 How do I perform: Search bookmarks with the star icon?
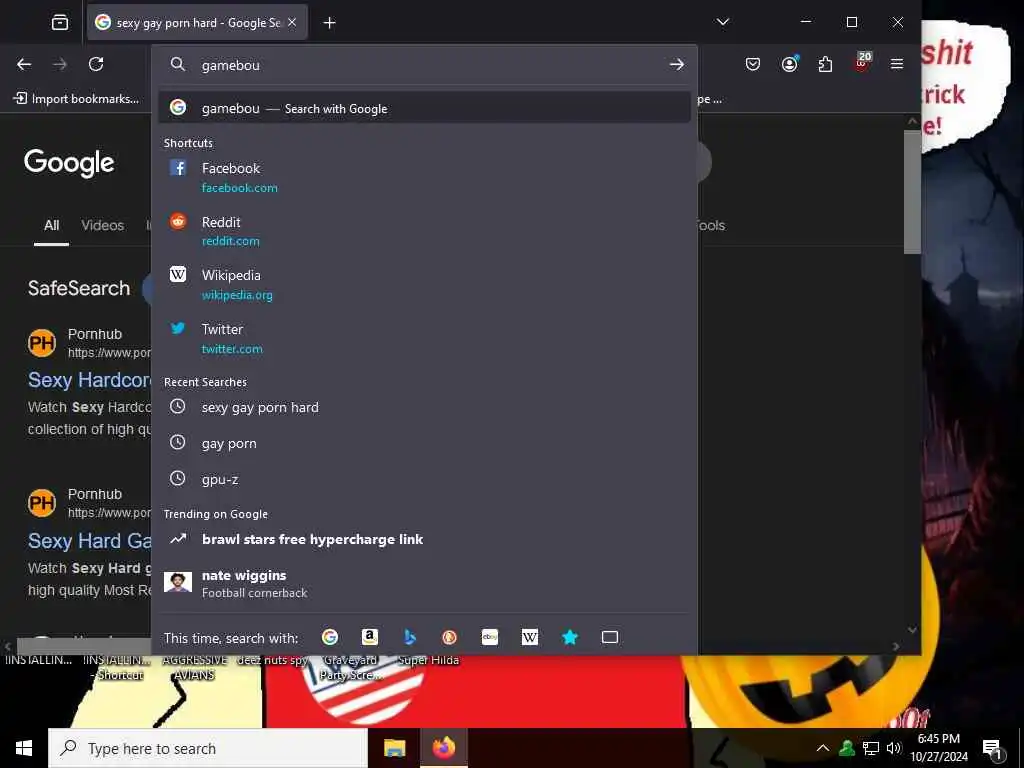pyautogui.click(x=570, y=637)
